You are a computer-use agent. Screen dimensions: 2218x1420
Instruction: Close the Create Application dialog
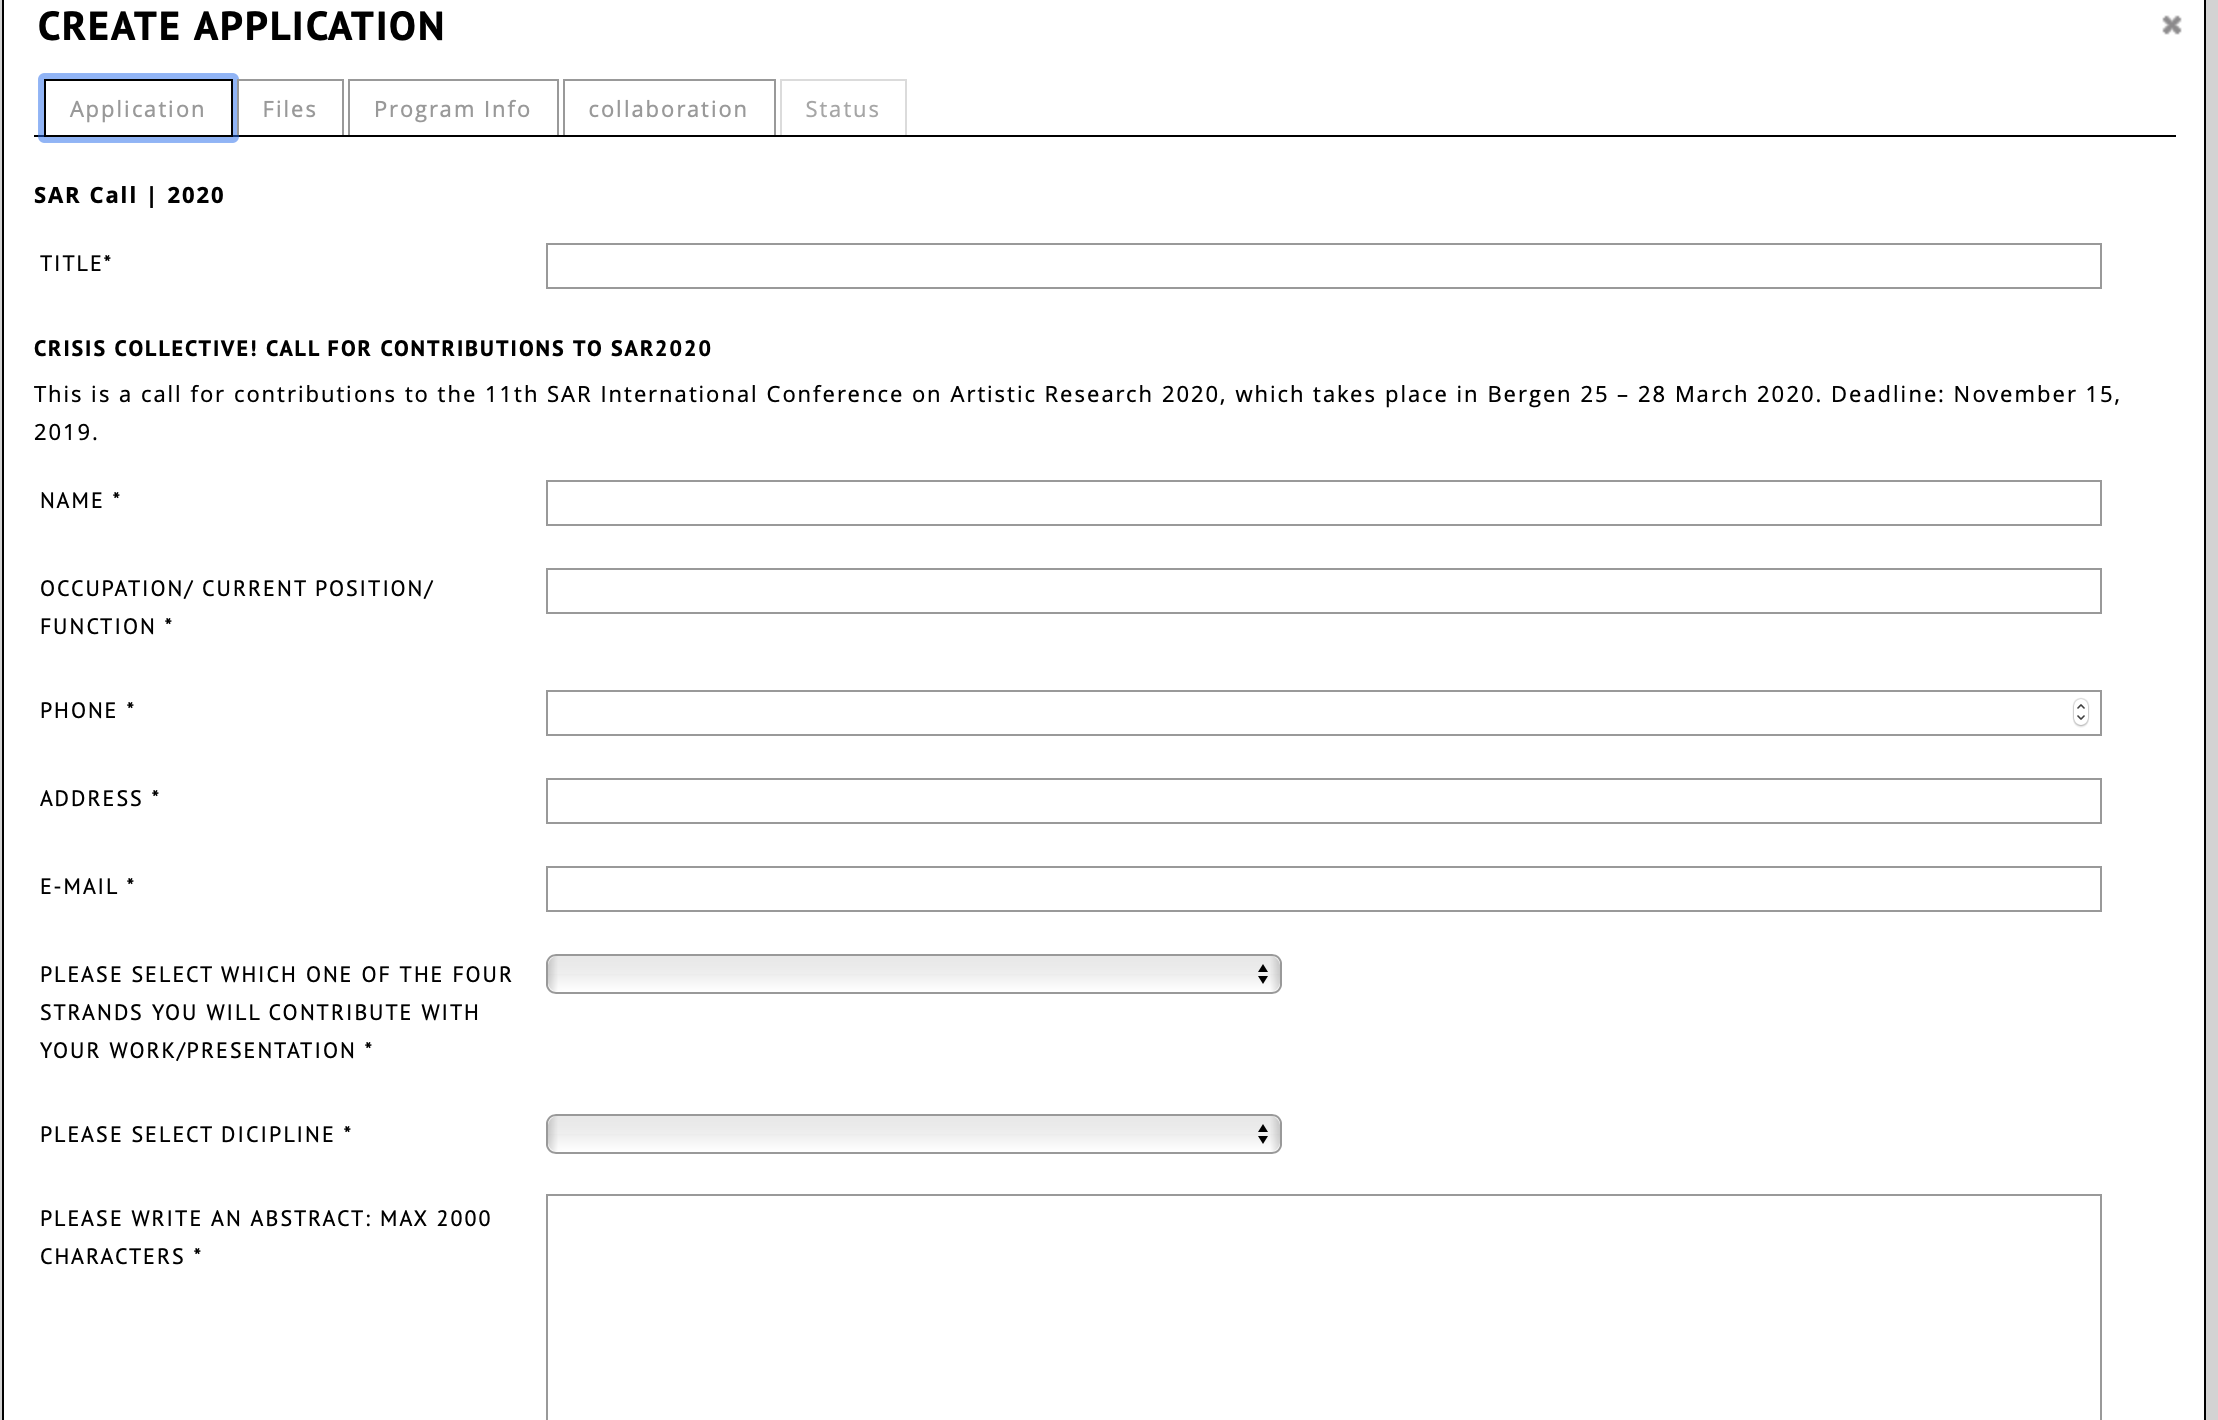(2171, 25)
